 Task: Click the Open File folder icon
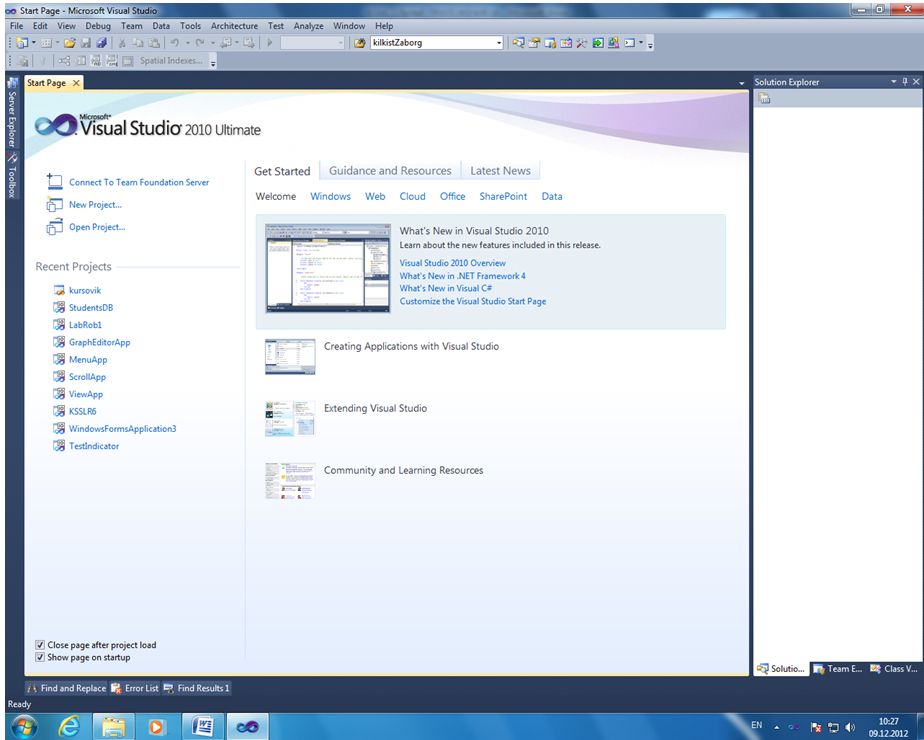pos(70,42)
